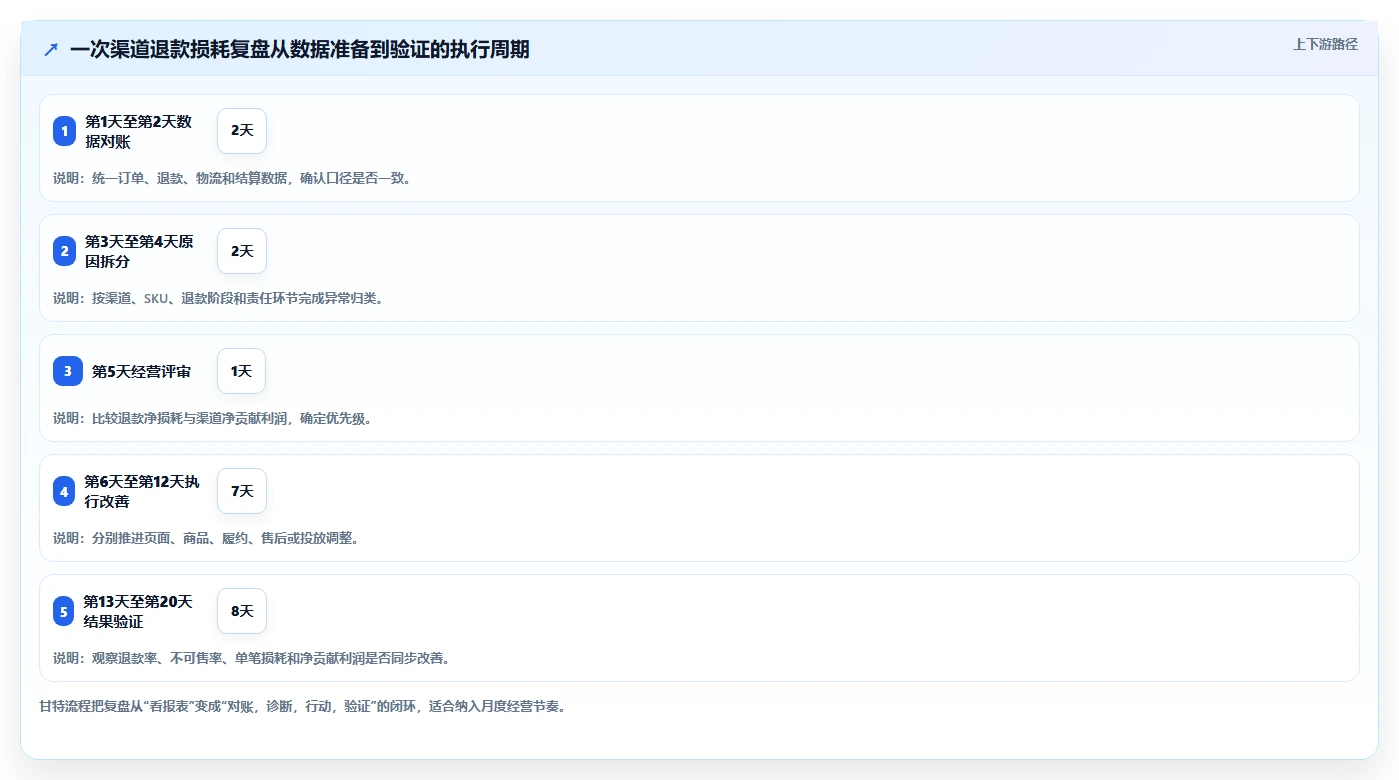
Task: Select the step title 第1天至第2天数据对账
Action: click(x=139, y=131)
